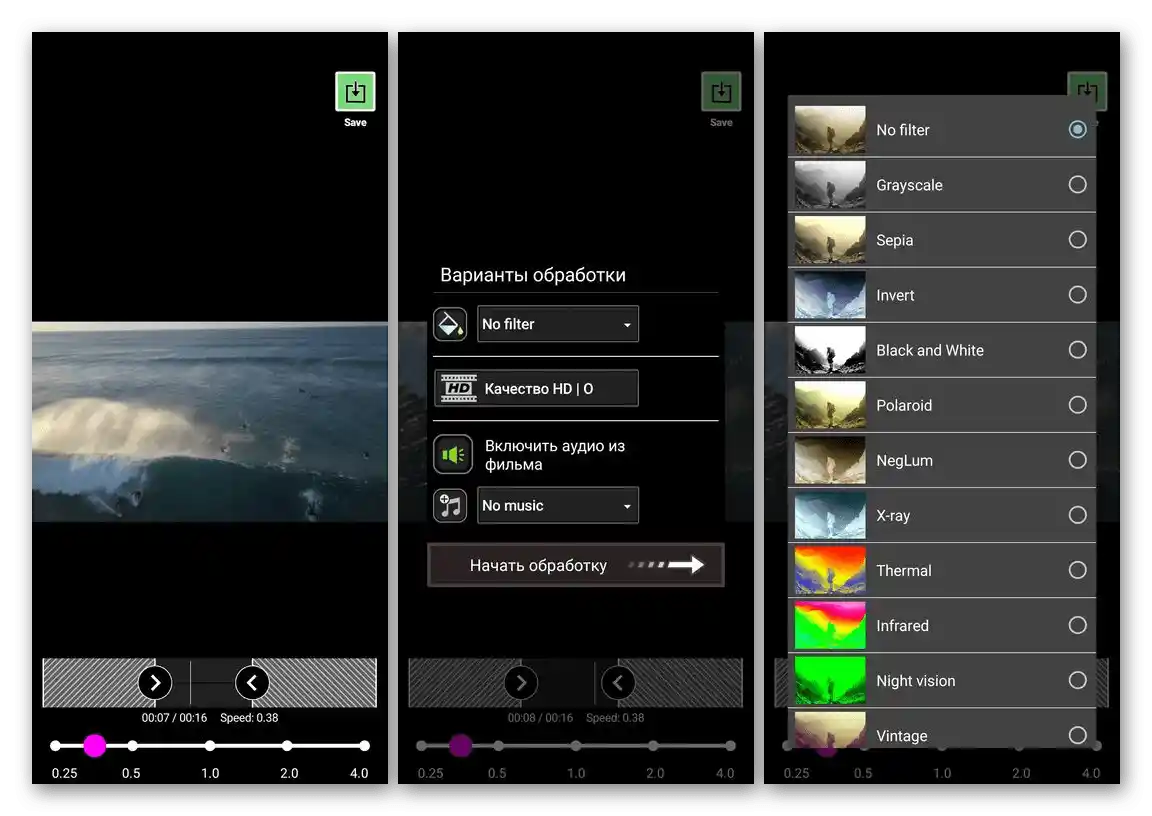The height and width of the screenshot is (816, 1152).
Task: Select the Infrared radio button
Action: point(1077,625)
